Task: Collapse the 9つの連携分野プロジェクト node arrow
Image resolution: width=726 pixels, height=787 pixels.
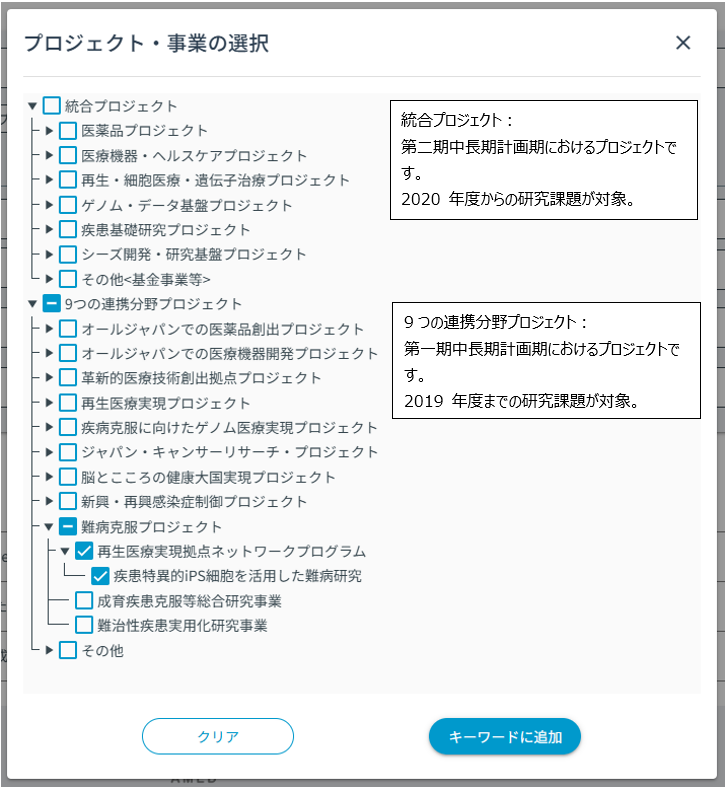Action: click(33, 304)
